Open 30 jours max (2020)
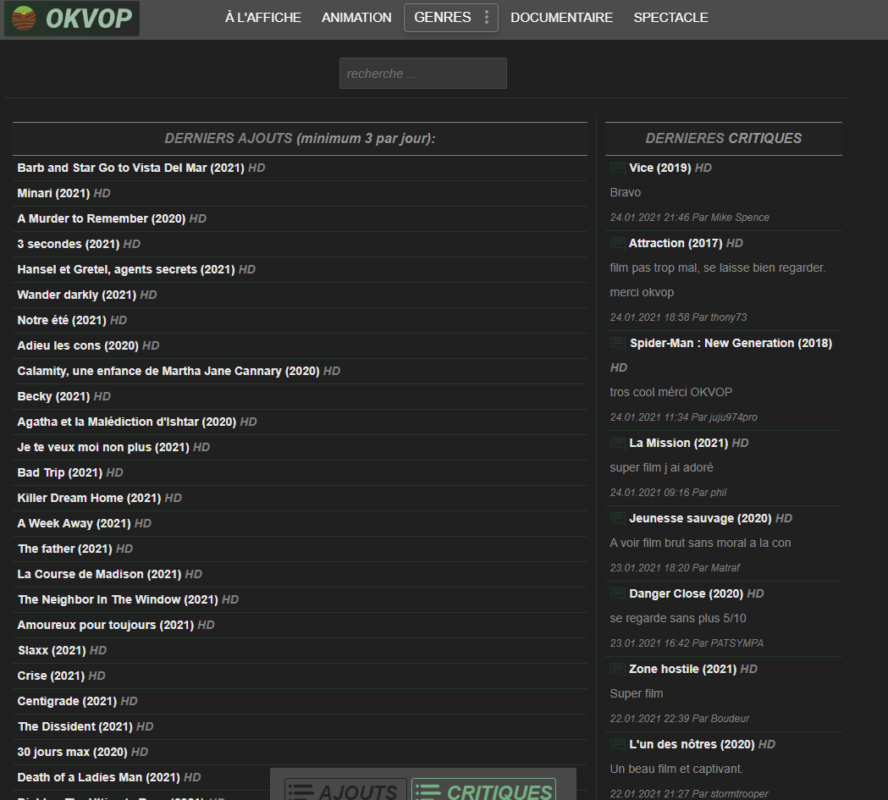 coord(72,752)
